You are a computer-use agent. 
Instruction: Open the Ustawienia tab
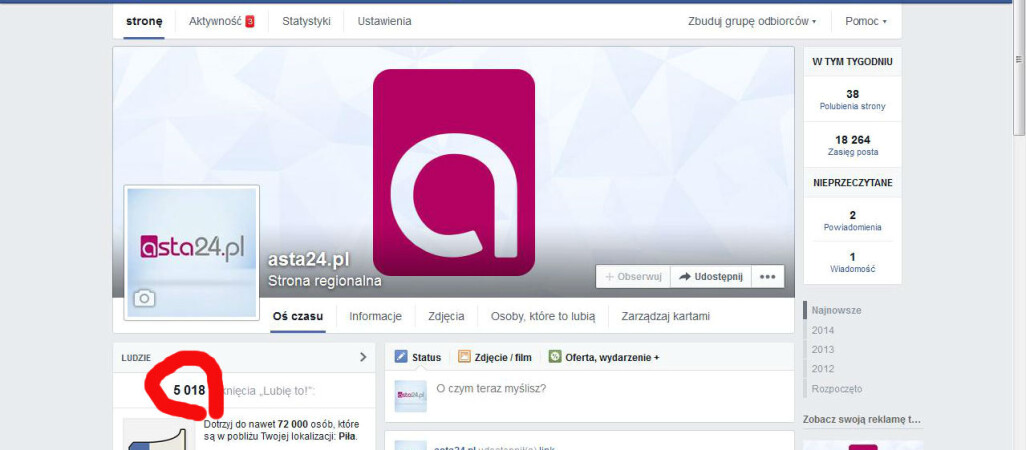pos(384,21)
